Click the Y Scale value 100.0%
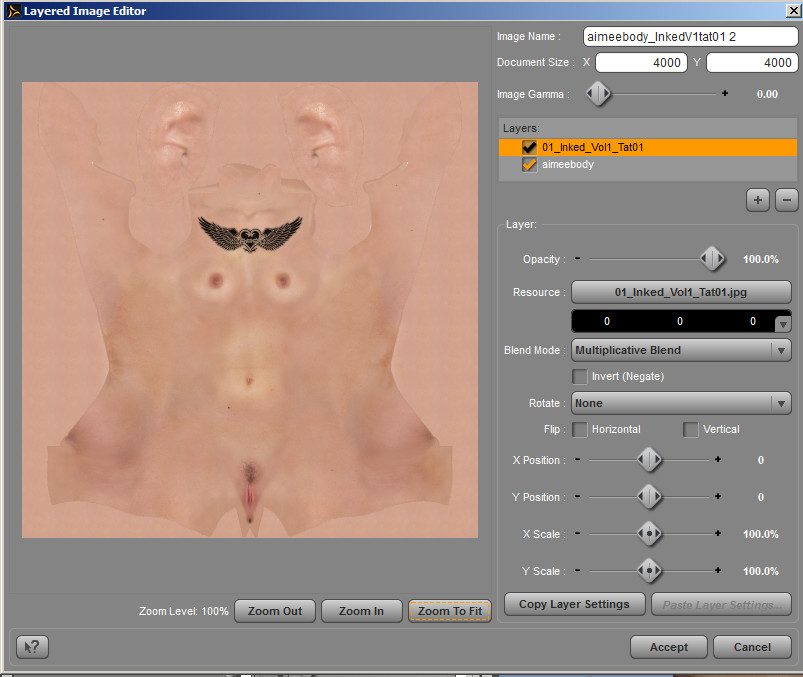 [x=760, y=571]
